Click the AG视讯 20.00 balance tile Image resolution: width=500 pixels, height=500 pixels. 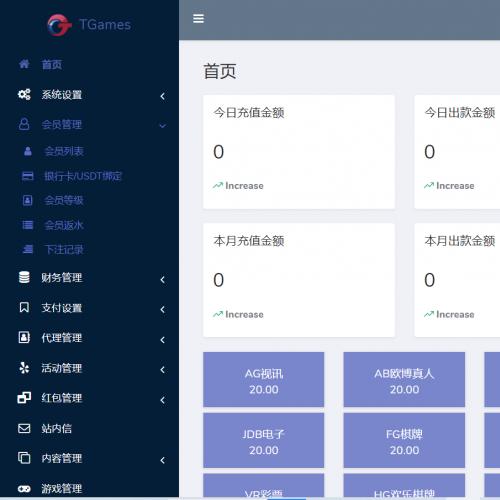click(264, 380)
